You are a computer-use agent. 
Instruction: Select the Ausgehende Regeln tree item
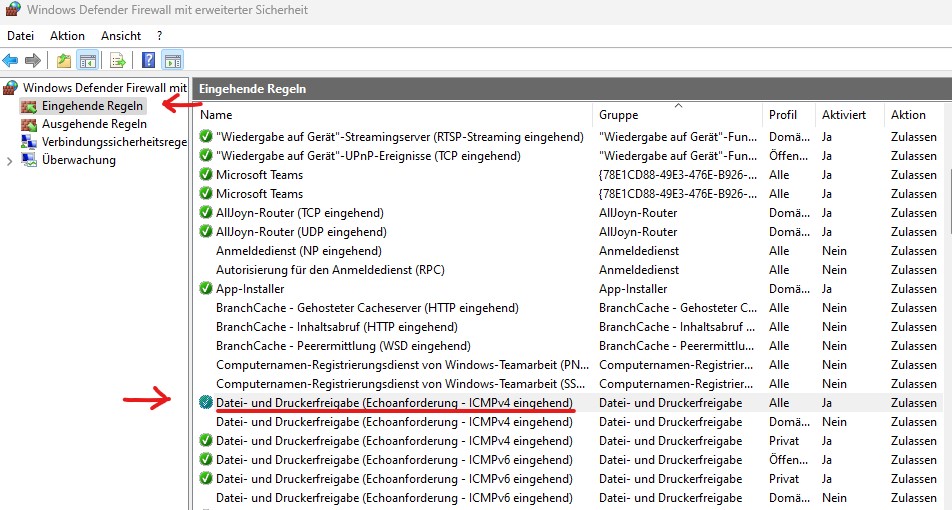coord(94,124)
